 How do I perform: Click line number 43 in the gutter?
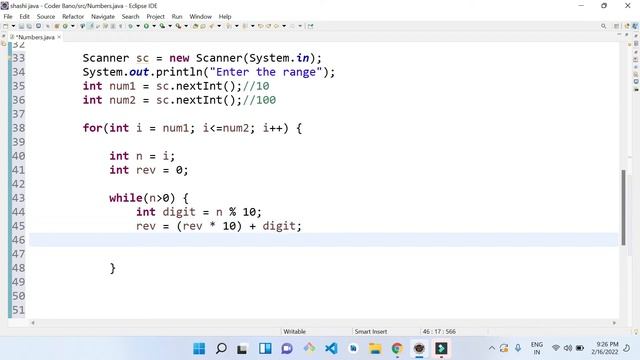(18, 198)
